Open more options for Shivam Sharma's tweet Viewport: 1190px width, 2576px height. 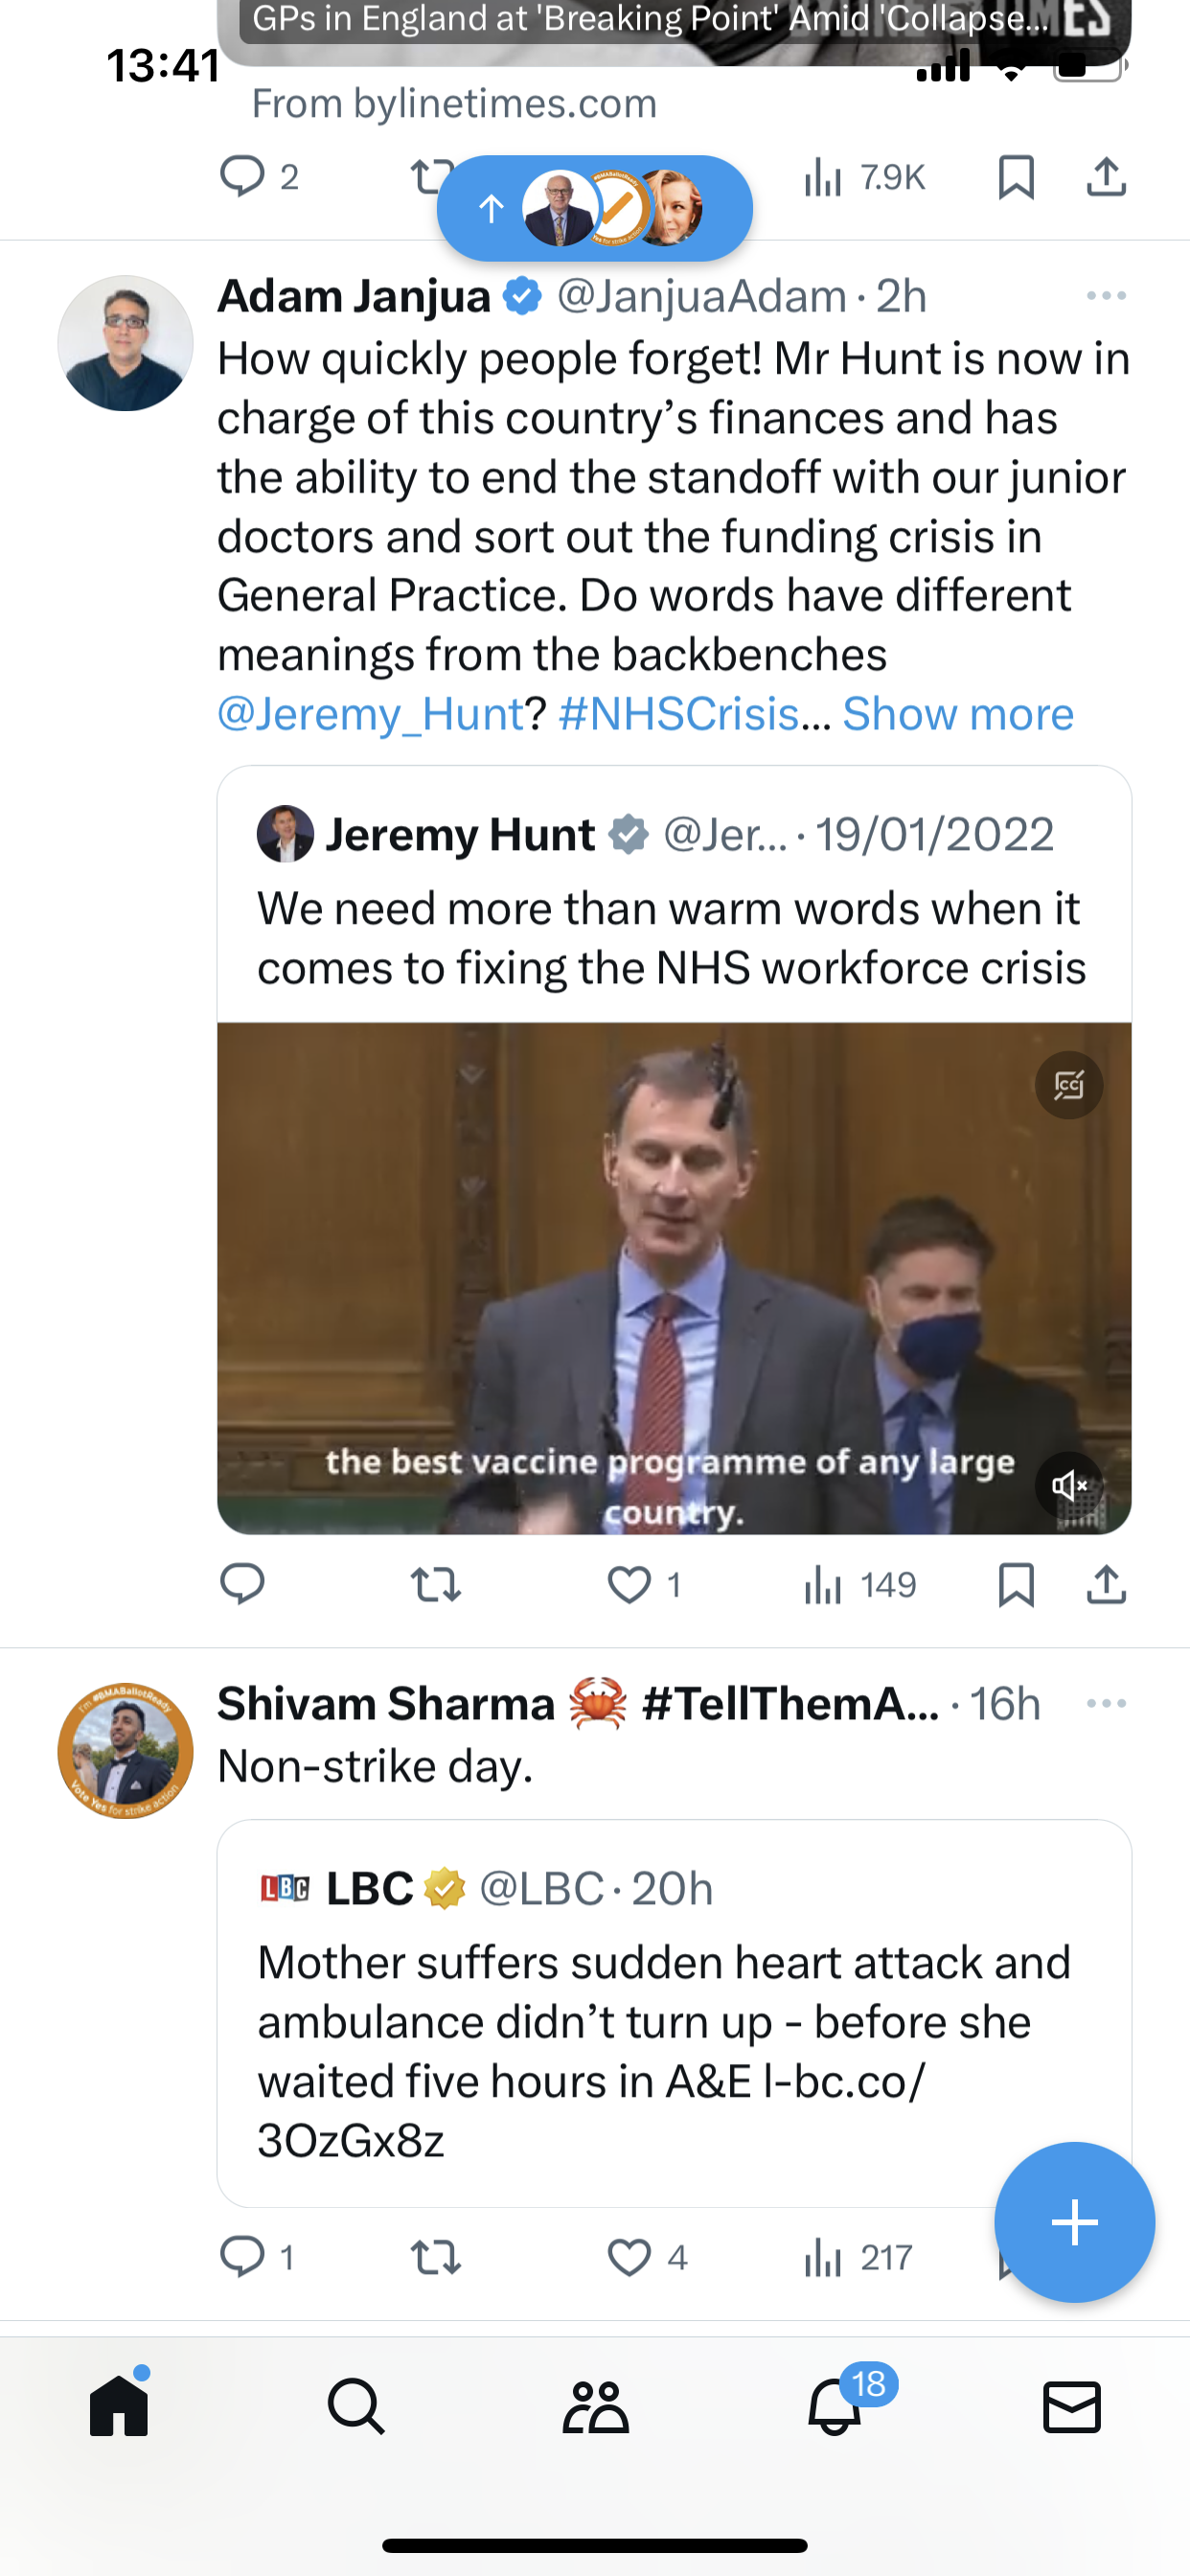click(1106, 1703)
